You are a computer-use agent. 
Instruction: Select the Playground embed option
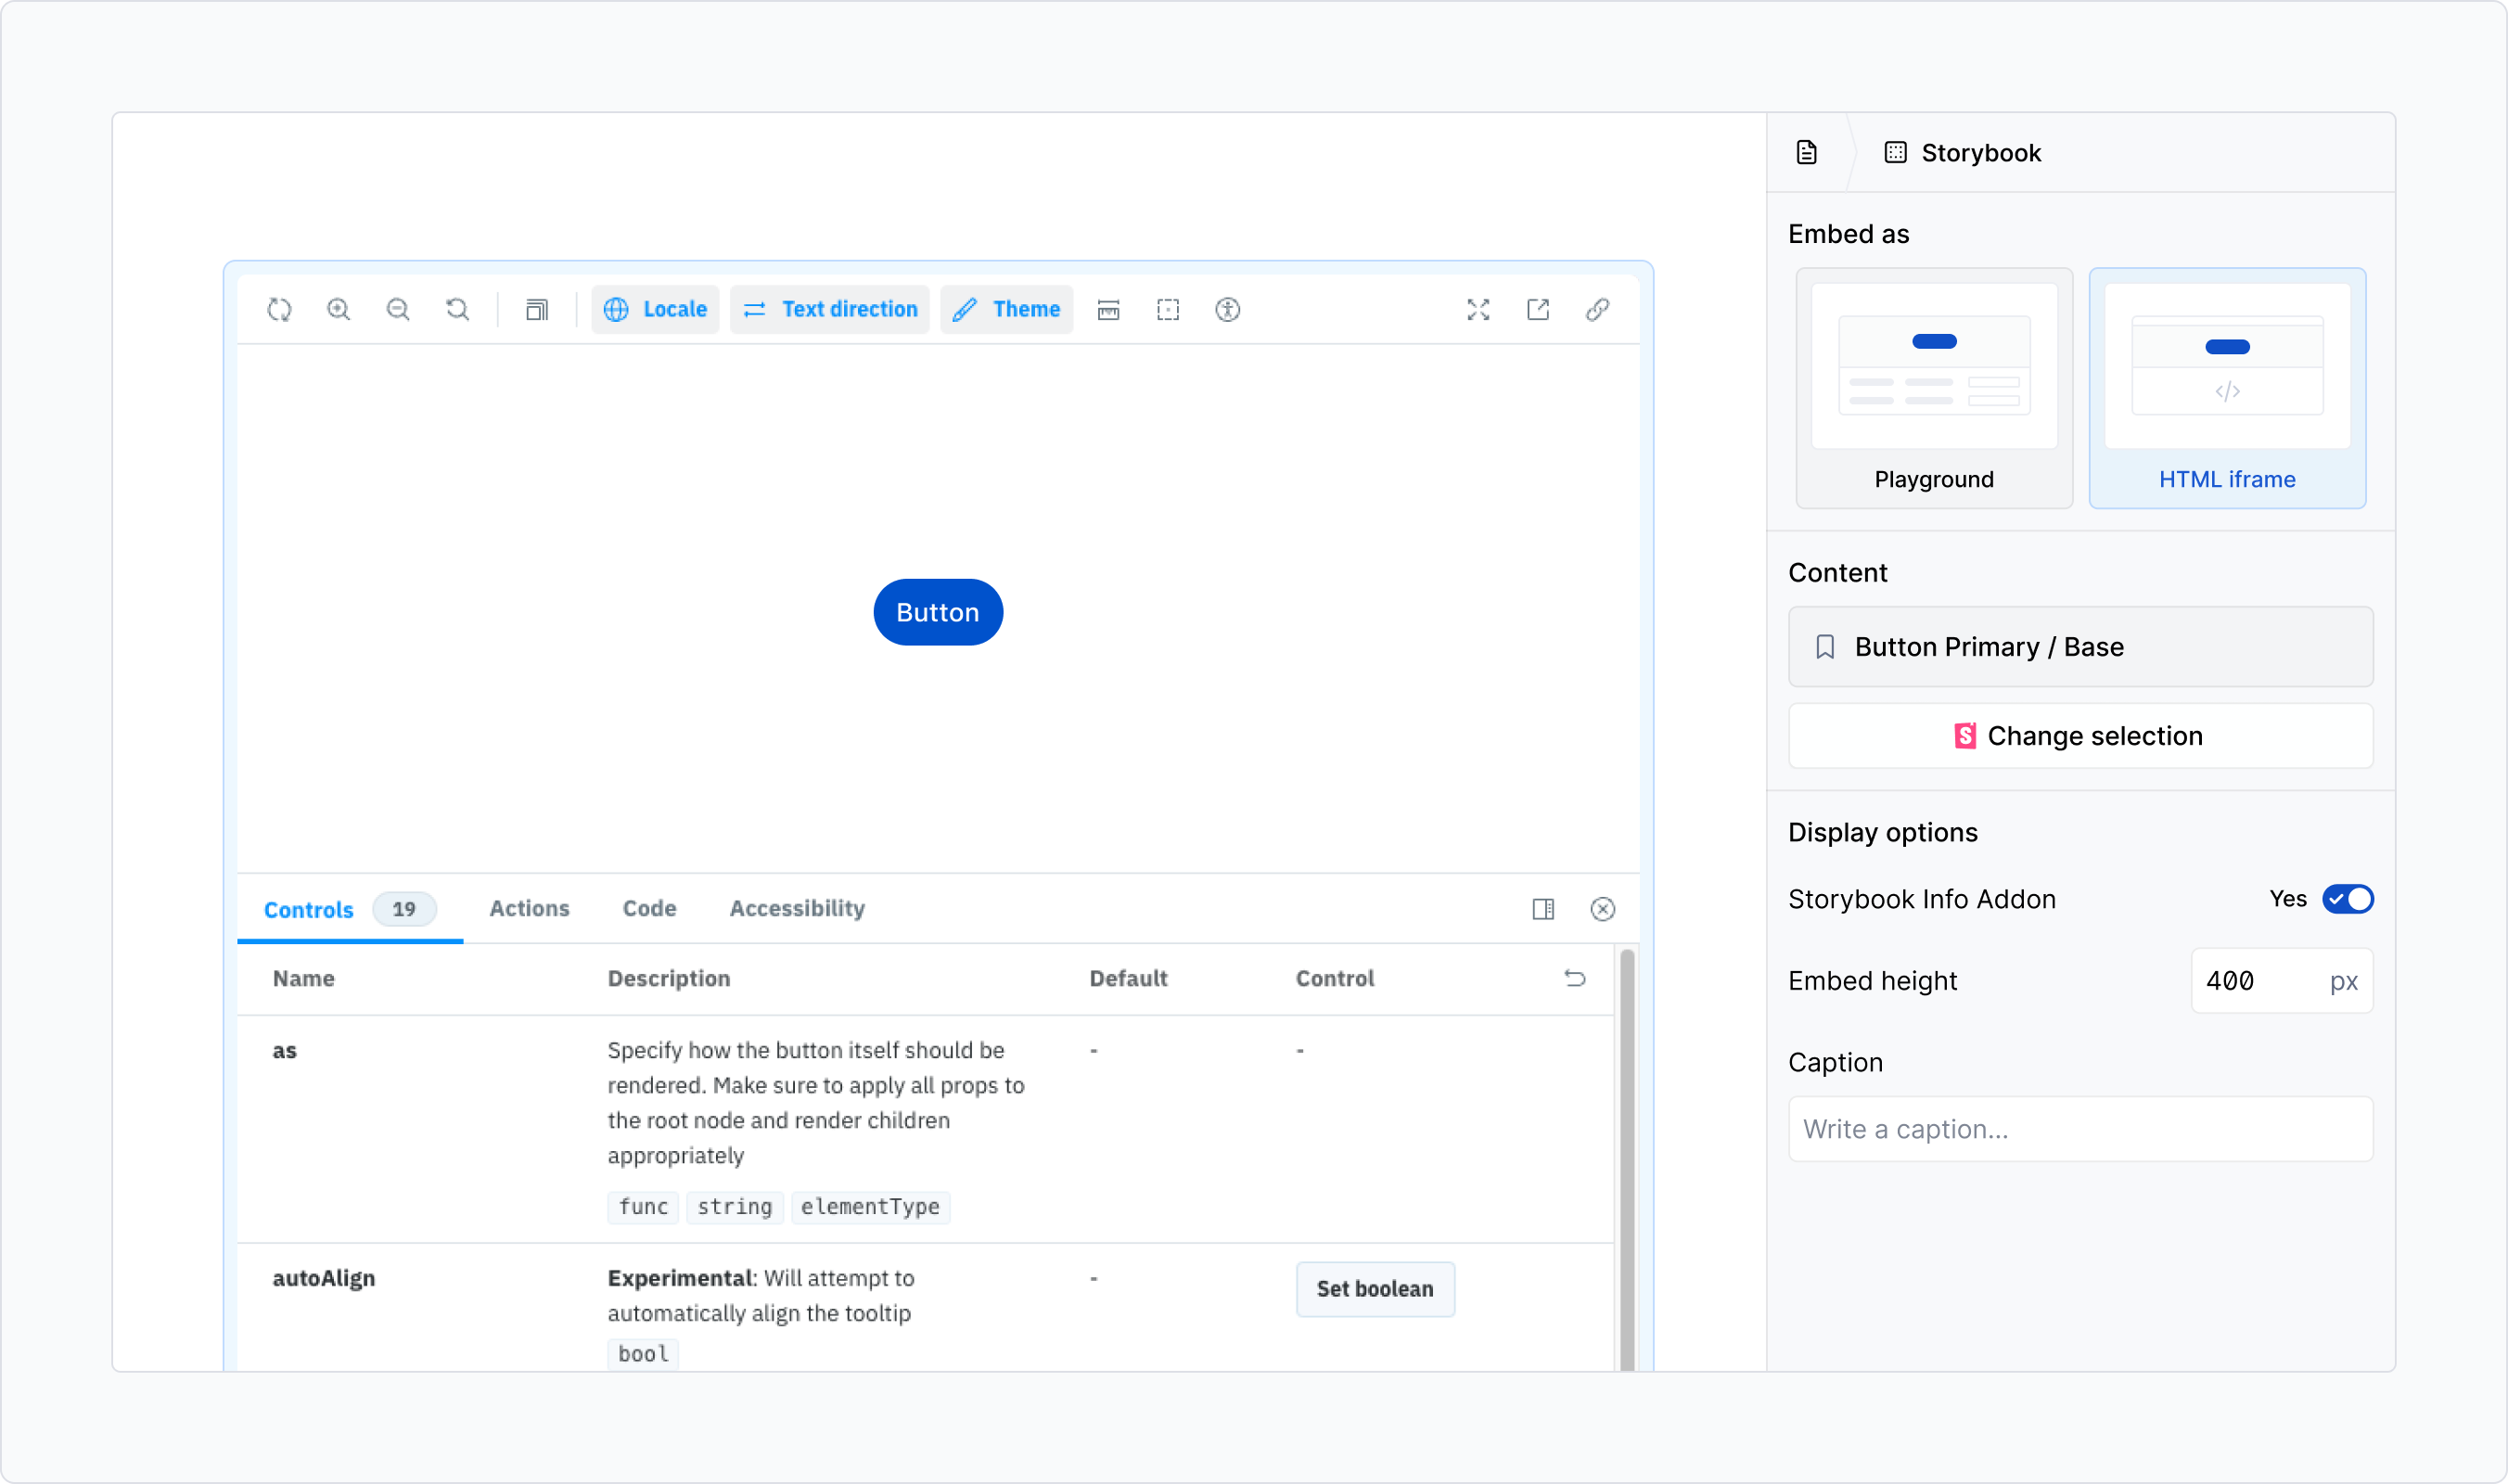coord(1934,388)
